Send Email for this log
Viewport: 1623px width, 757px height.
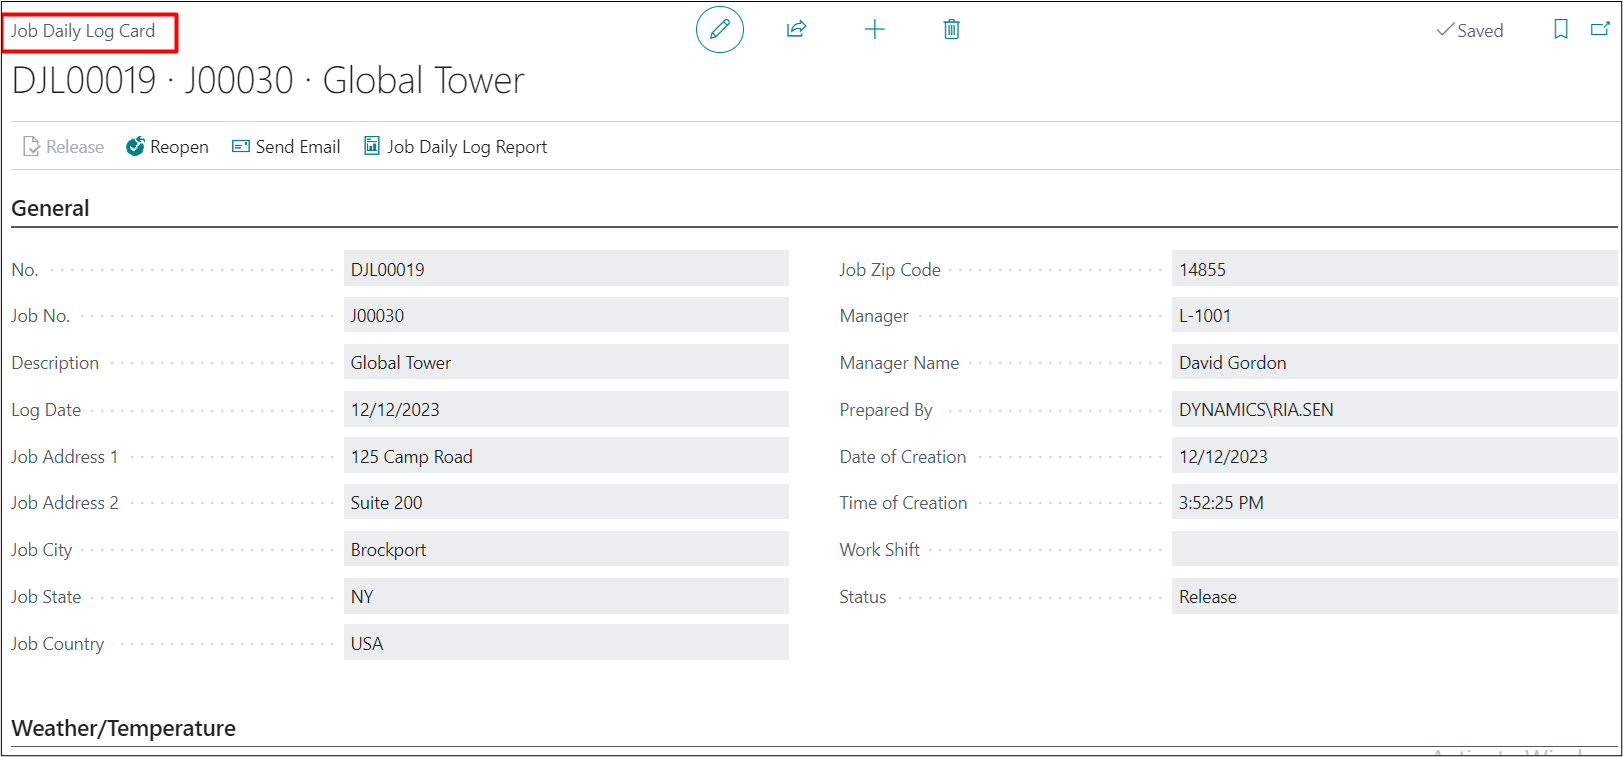point(286,147)
